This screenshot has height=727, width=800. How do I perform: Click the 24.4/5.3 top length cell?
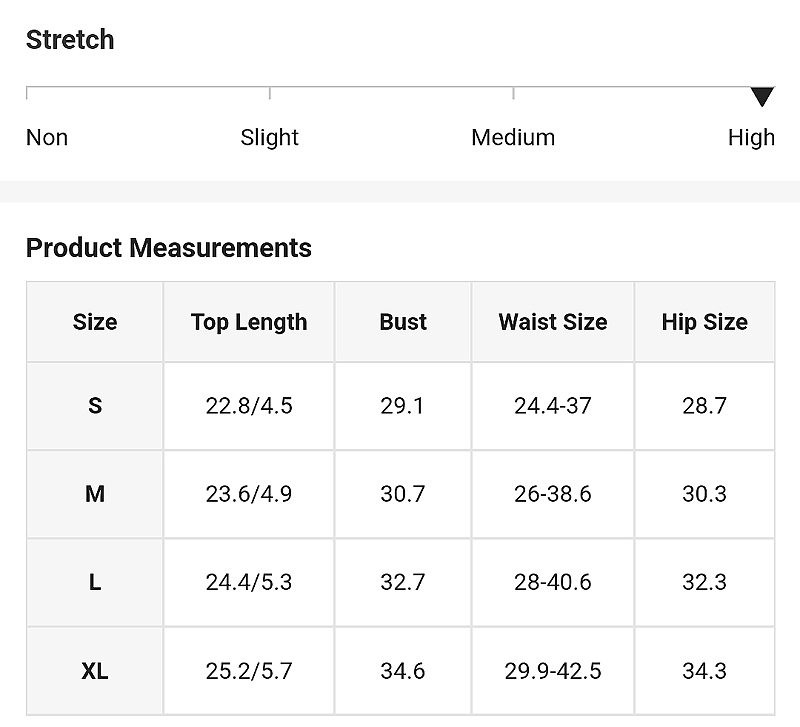pyautogui.click(x=249, y=582)
